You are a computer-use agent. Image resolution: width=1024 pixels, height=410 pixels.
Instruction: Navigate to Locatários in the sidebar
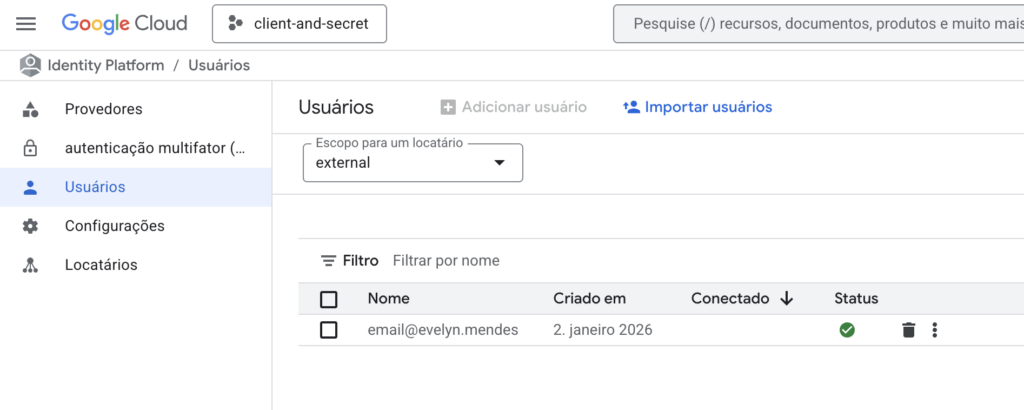point(101,265)
